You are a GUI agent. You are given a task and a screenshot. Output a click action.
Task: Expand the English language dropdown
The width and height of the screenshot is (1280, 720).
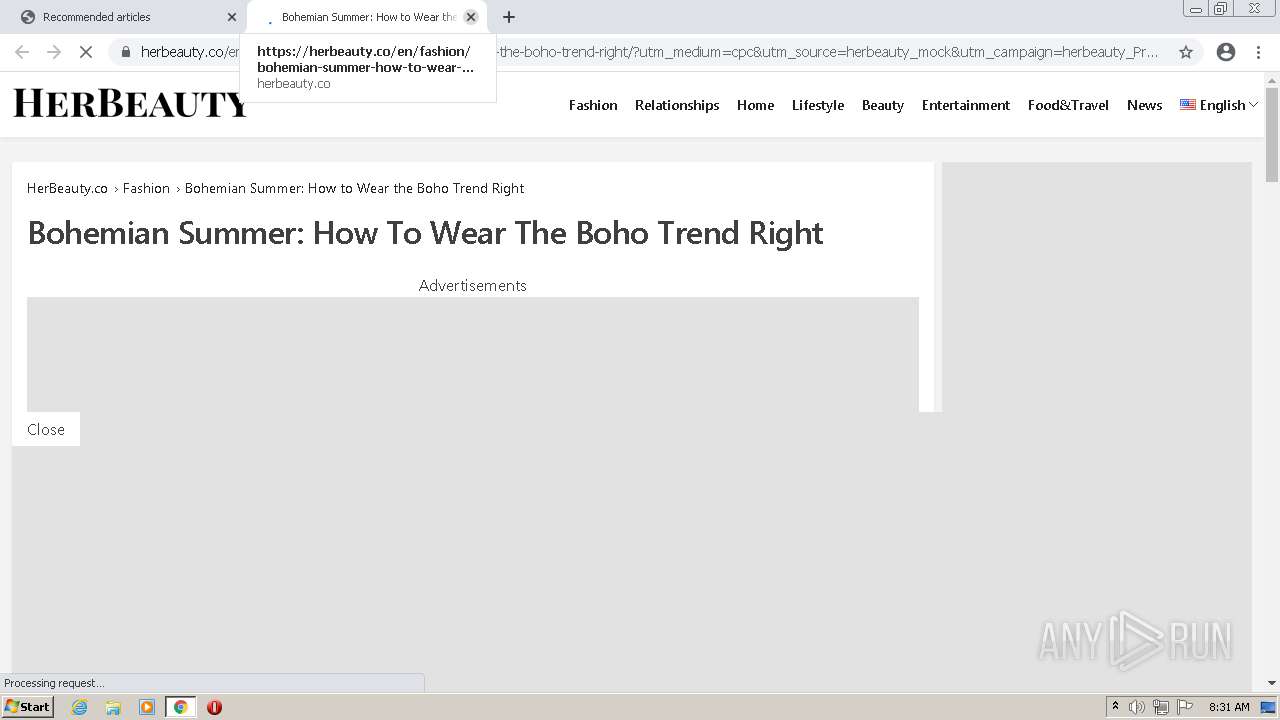(x=1219, y=105)
